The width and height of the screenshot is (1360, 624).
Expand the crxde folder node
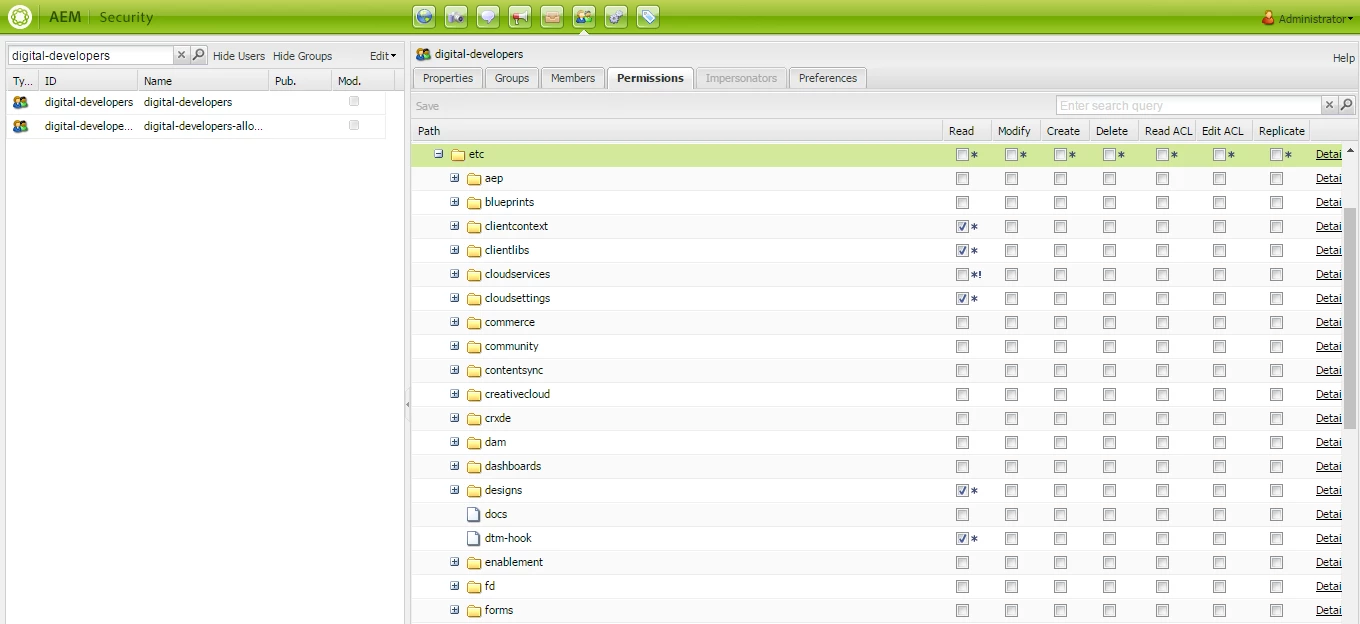(x=454, y=418)
